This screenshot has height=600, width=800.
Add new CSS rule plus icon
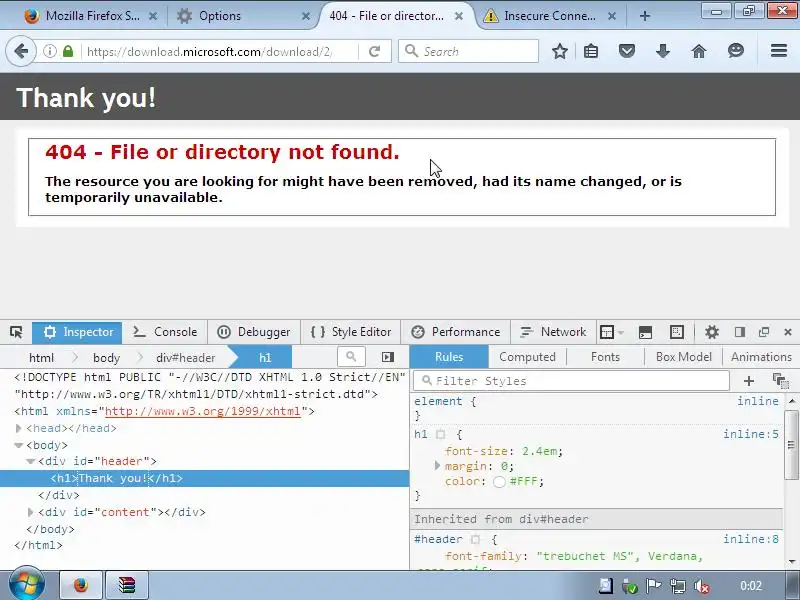748,381
